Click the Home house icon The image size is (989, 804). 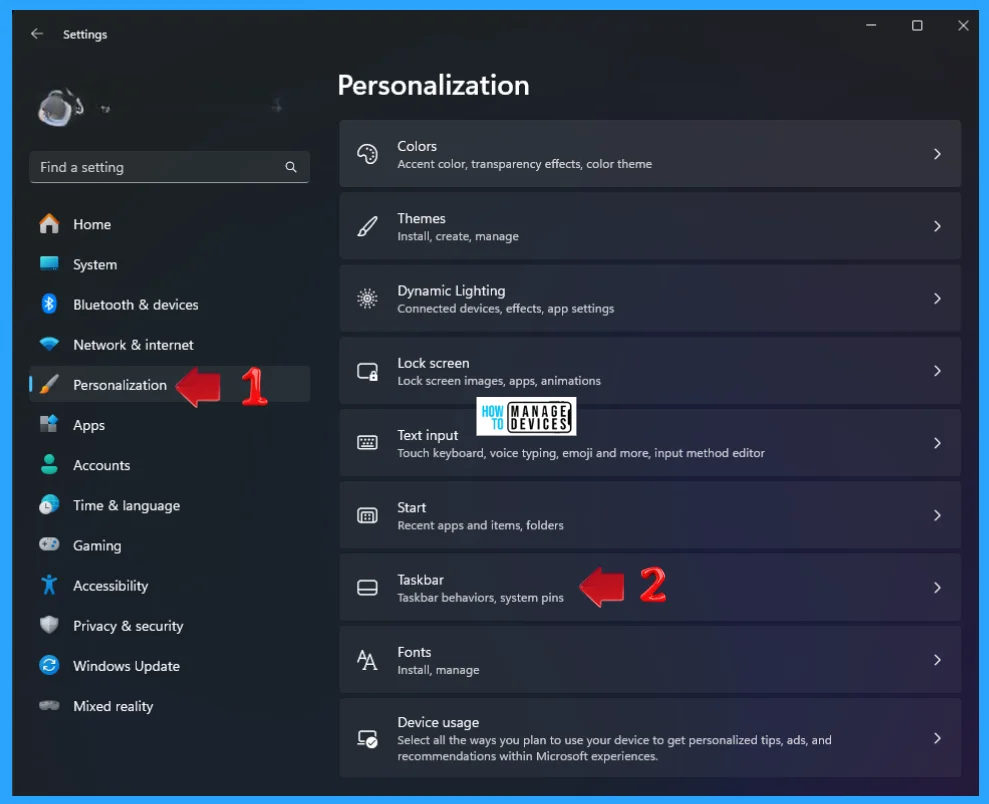(49, 224)
